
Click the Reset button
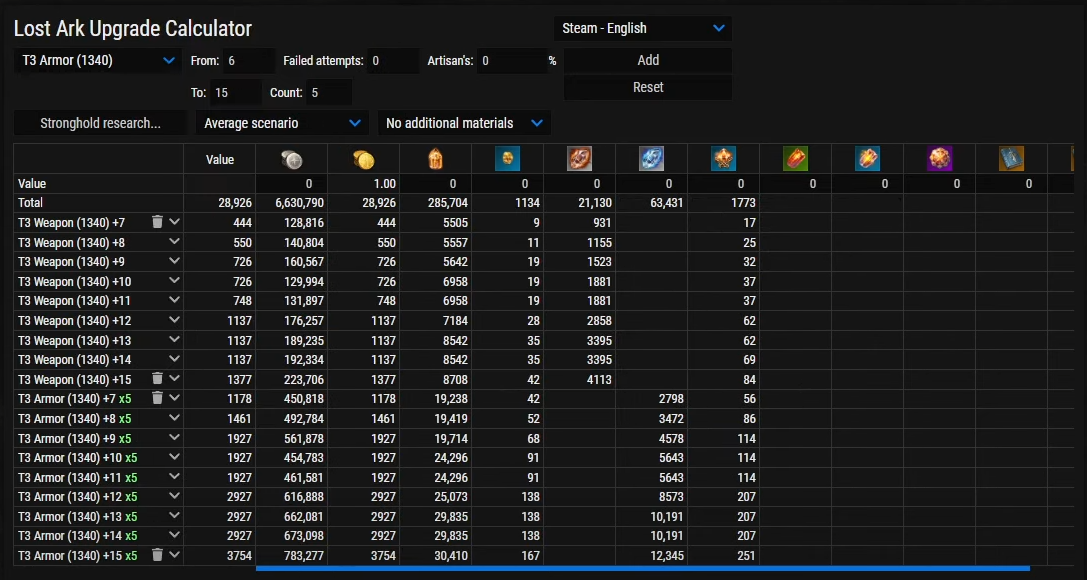coord(648,87)
